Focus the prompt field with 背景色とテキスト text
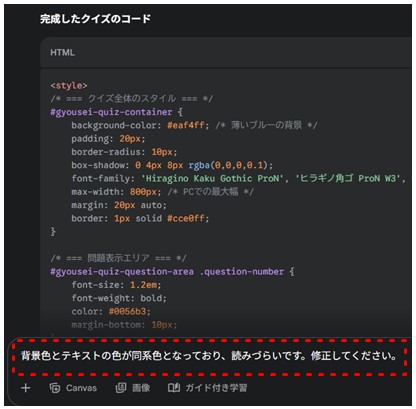The width and height of the screenshot is (416, 409). [x=209, y=356]
